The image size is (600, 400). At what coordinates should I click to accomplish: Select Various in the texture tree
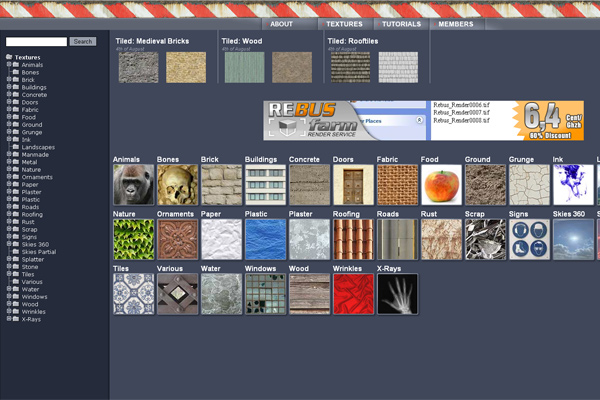[x=32, y=282]
